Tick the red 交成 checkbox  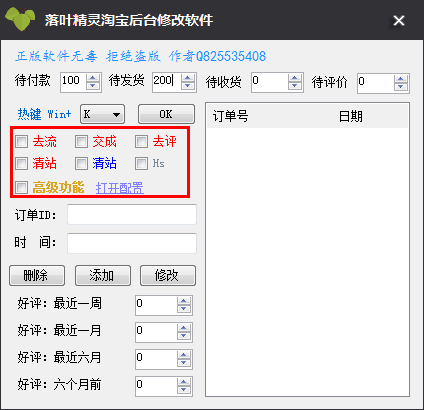pyautogui.click(x=81, y=142)
